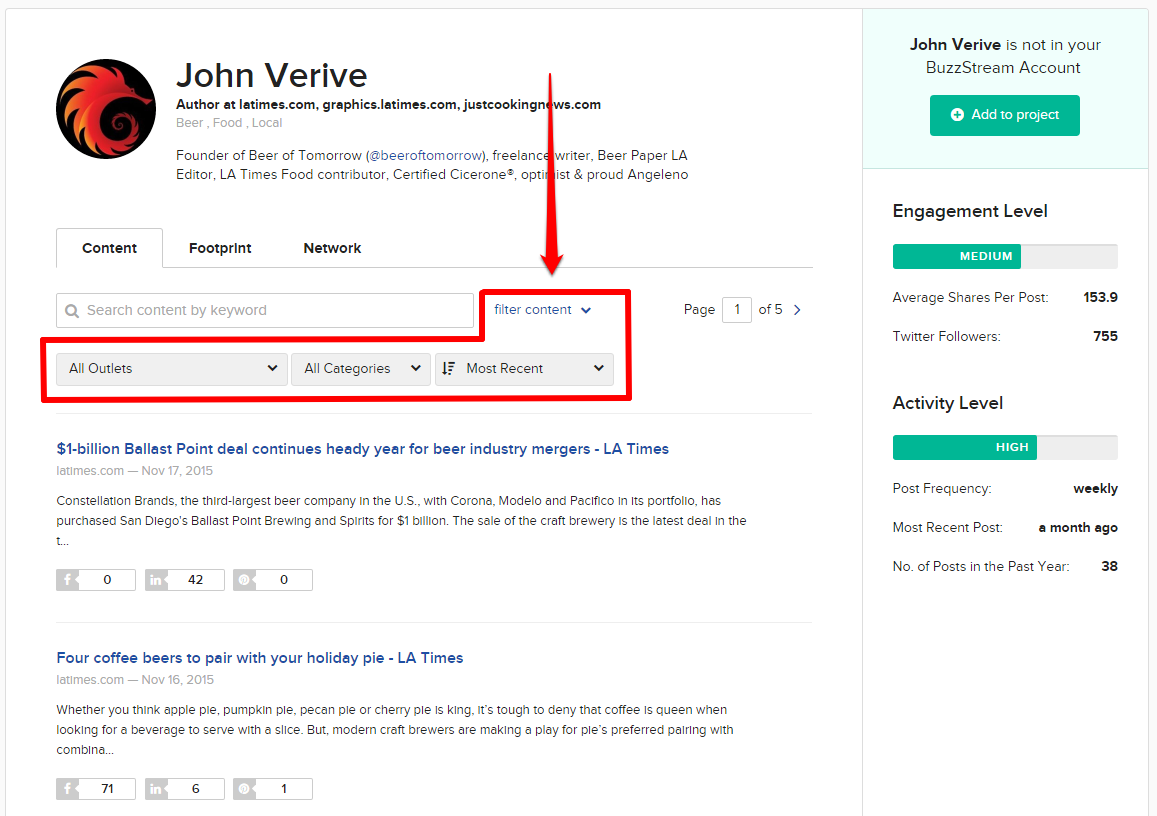This screenshot has height=816, width=1157.
Task: Click the next page arrow icon
Action: point(797,309)
